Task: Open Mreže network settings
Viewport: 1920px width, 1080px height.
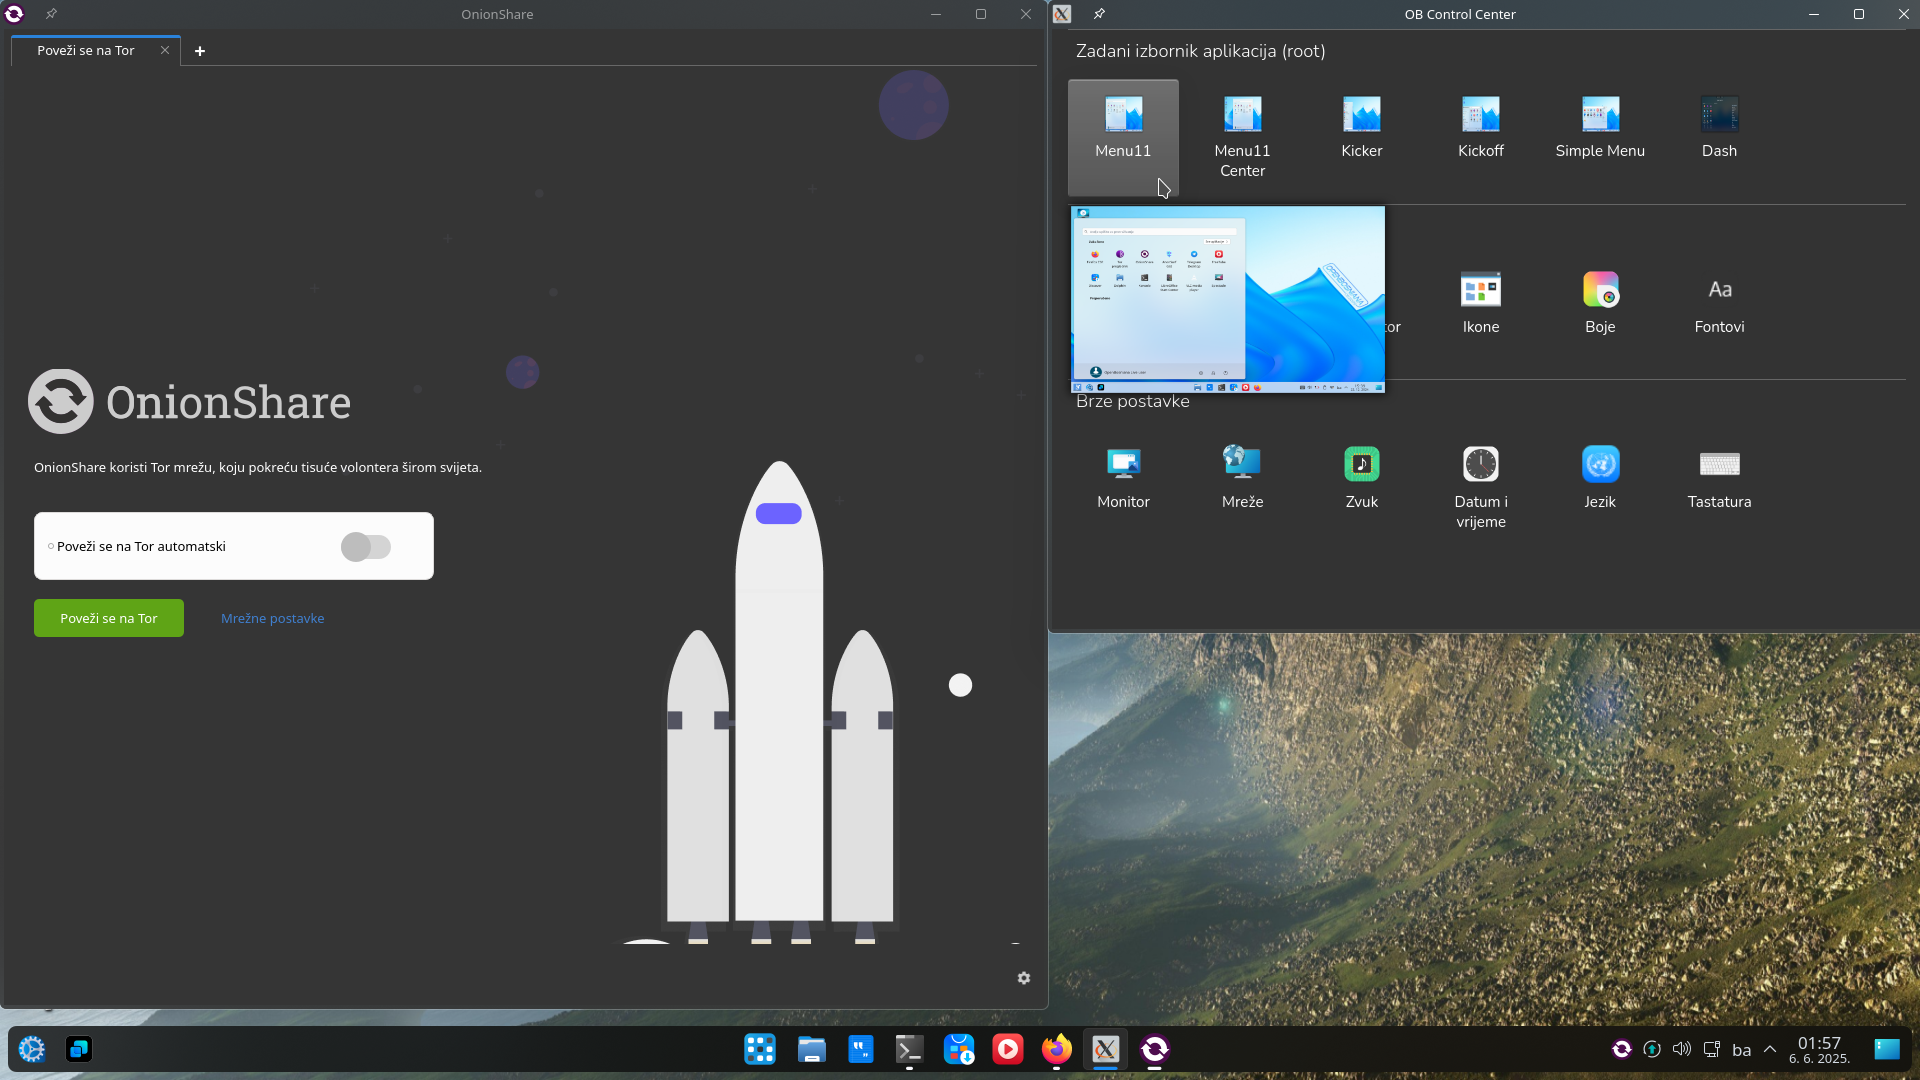Action: click(x=1242, y=478)
